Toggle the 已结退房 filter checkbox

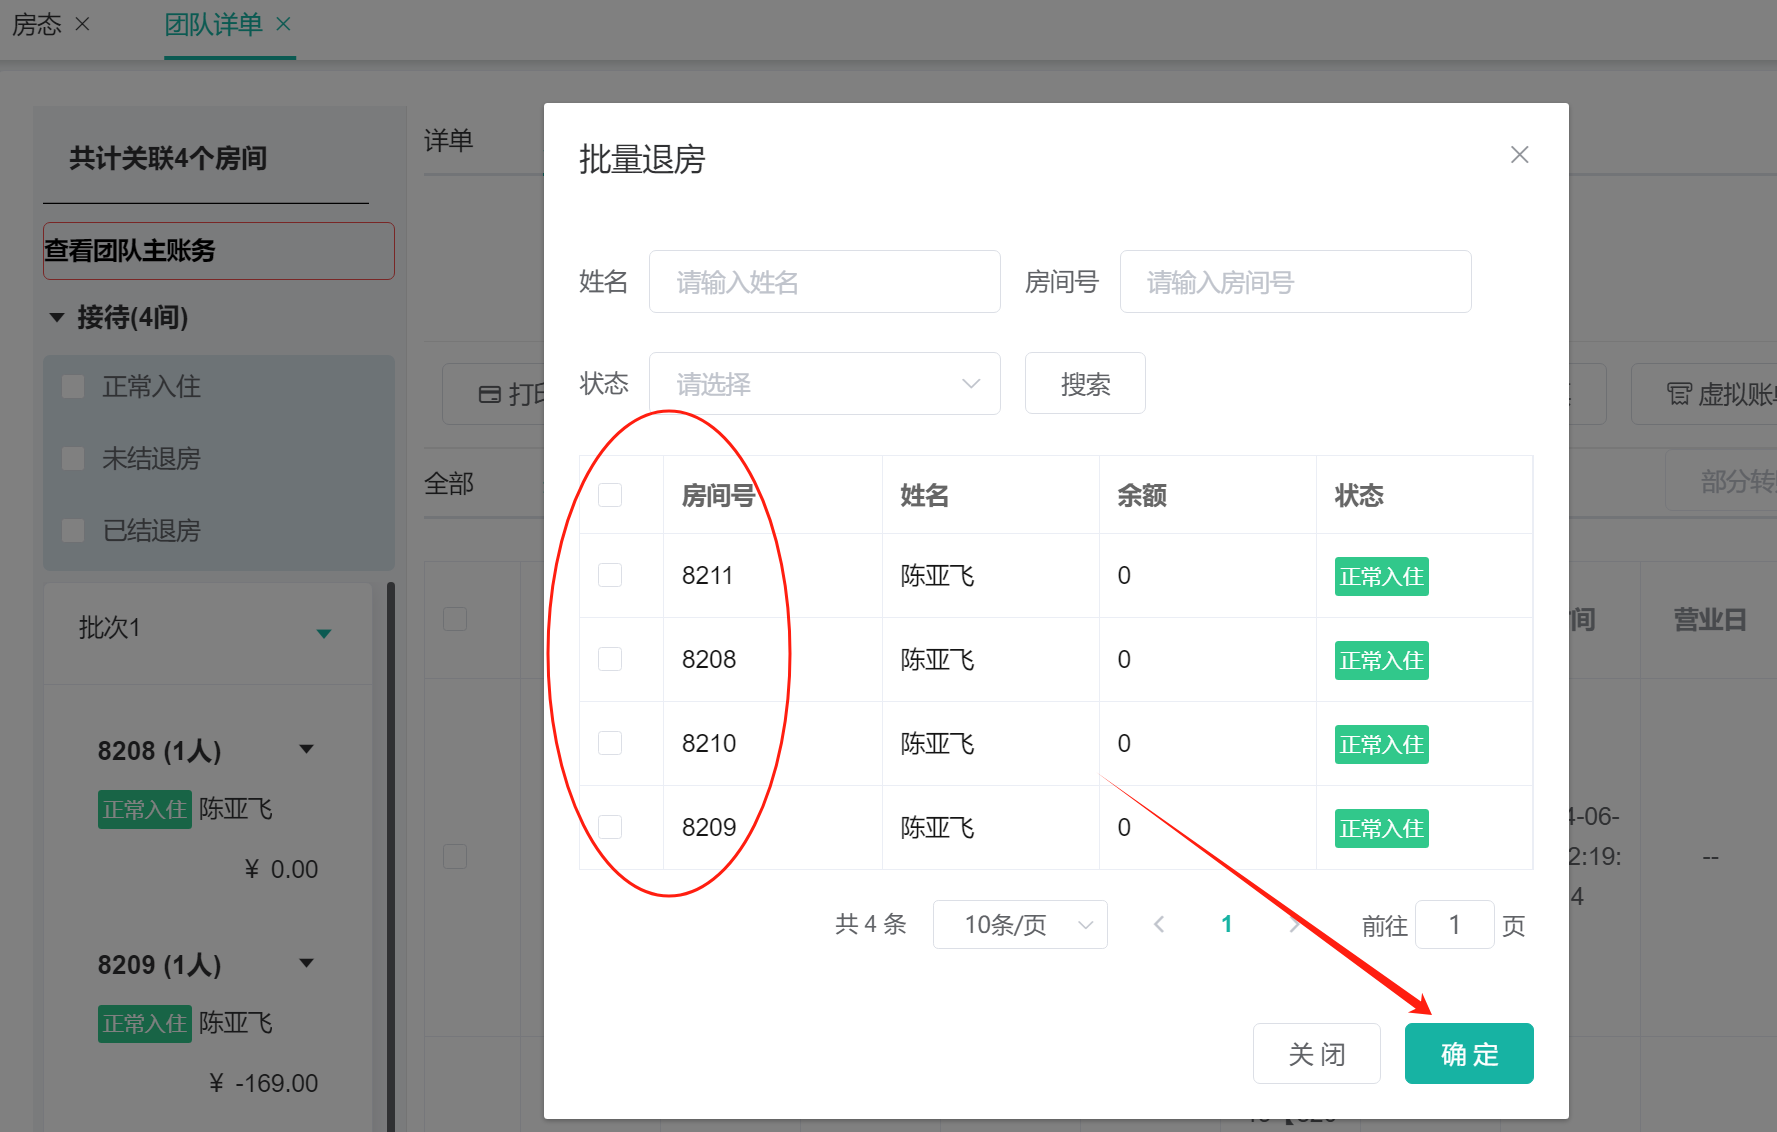(73, 530)
